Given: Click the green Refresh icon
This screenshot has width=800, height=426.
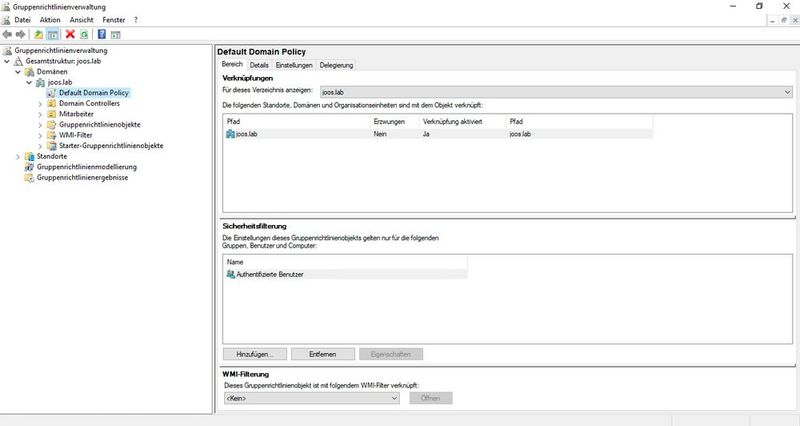Looking at the screenshot, I should coord(84,34).
